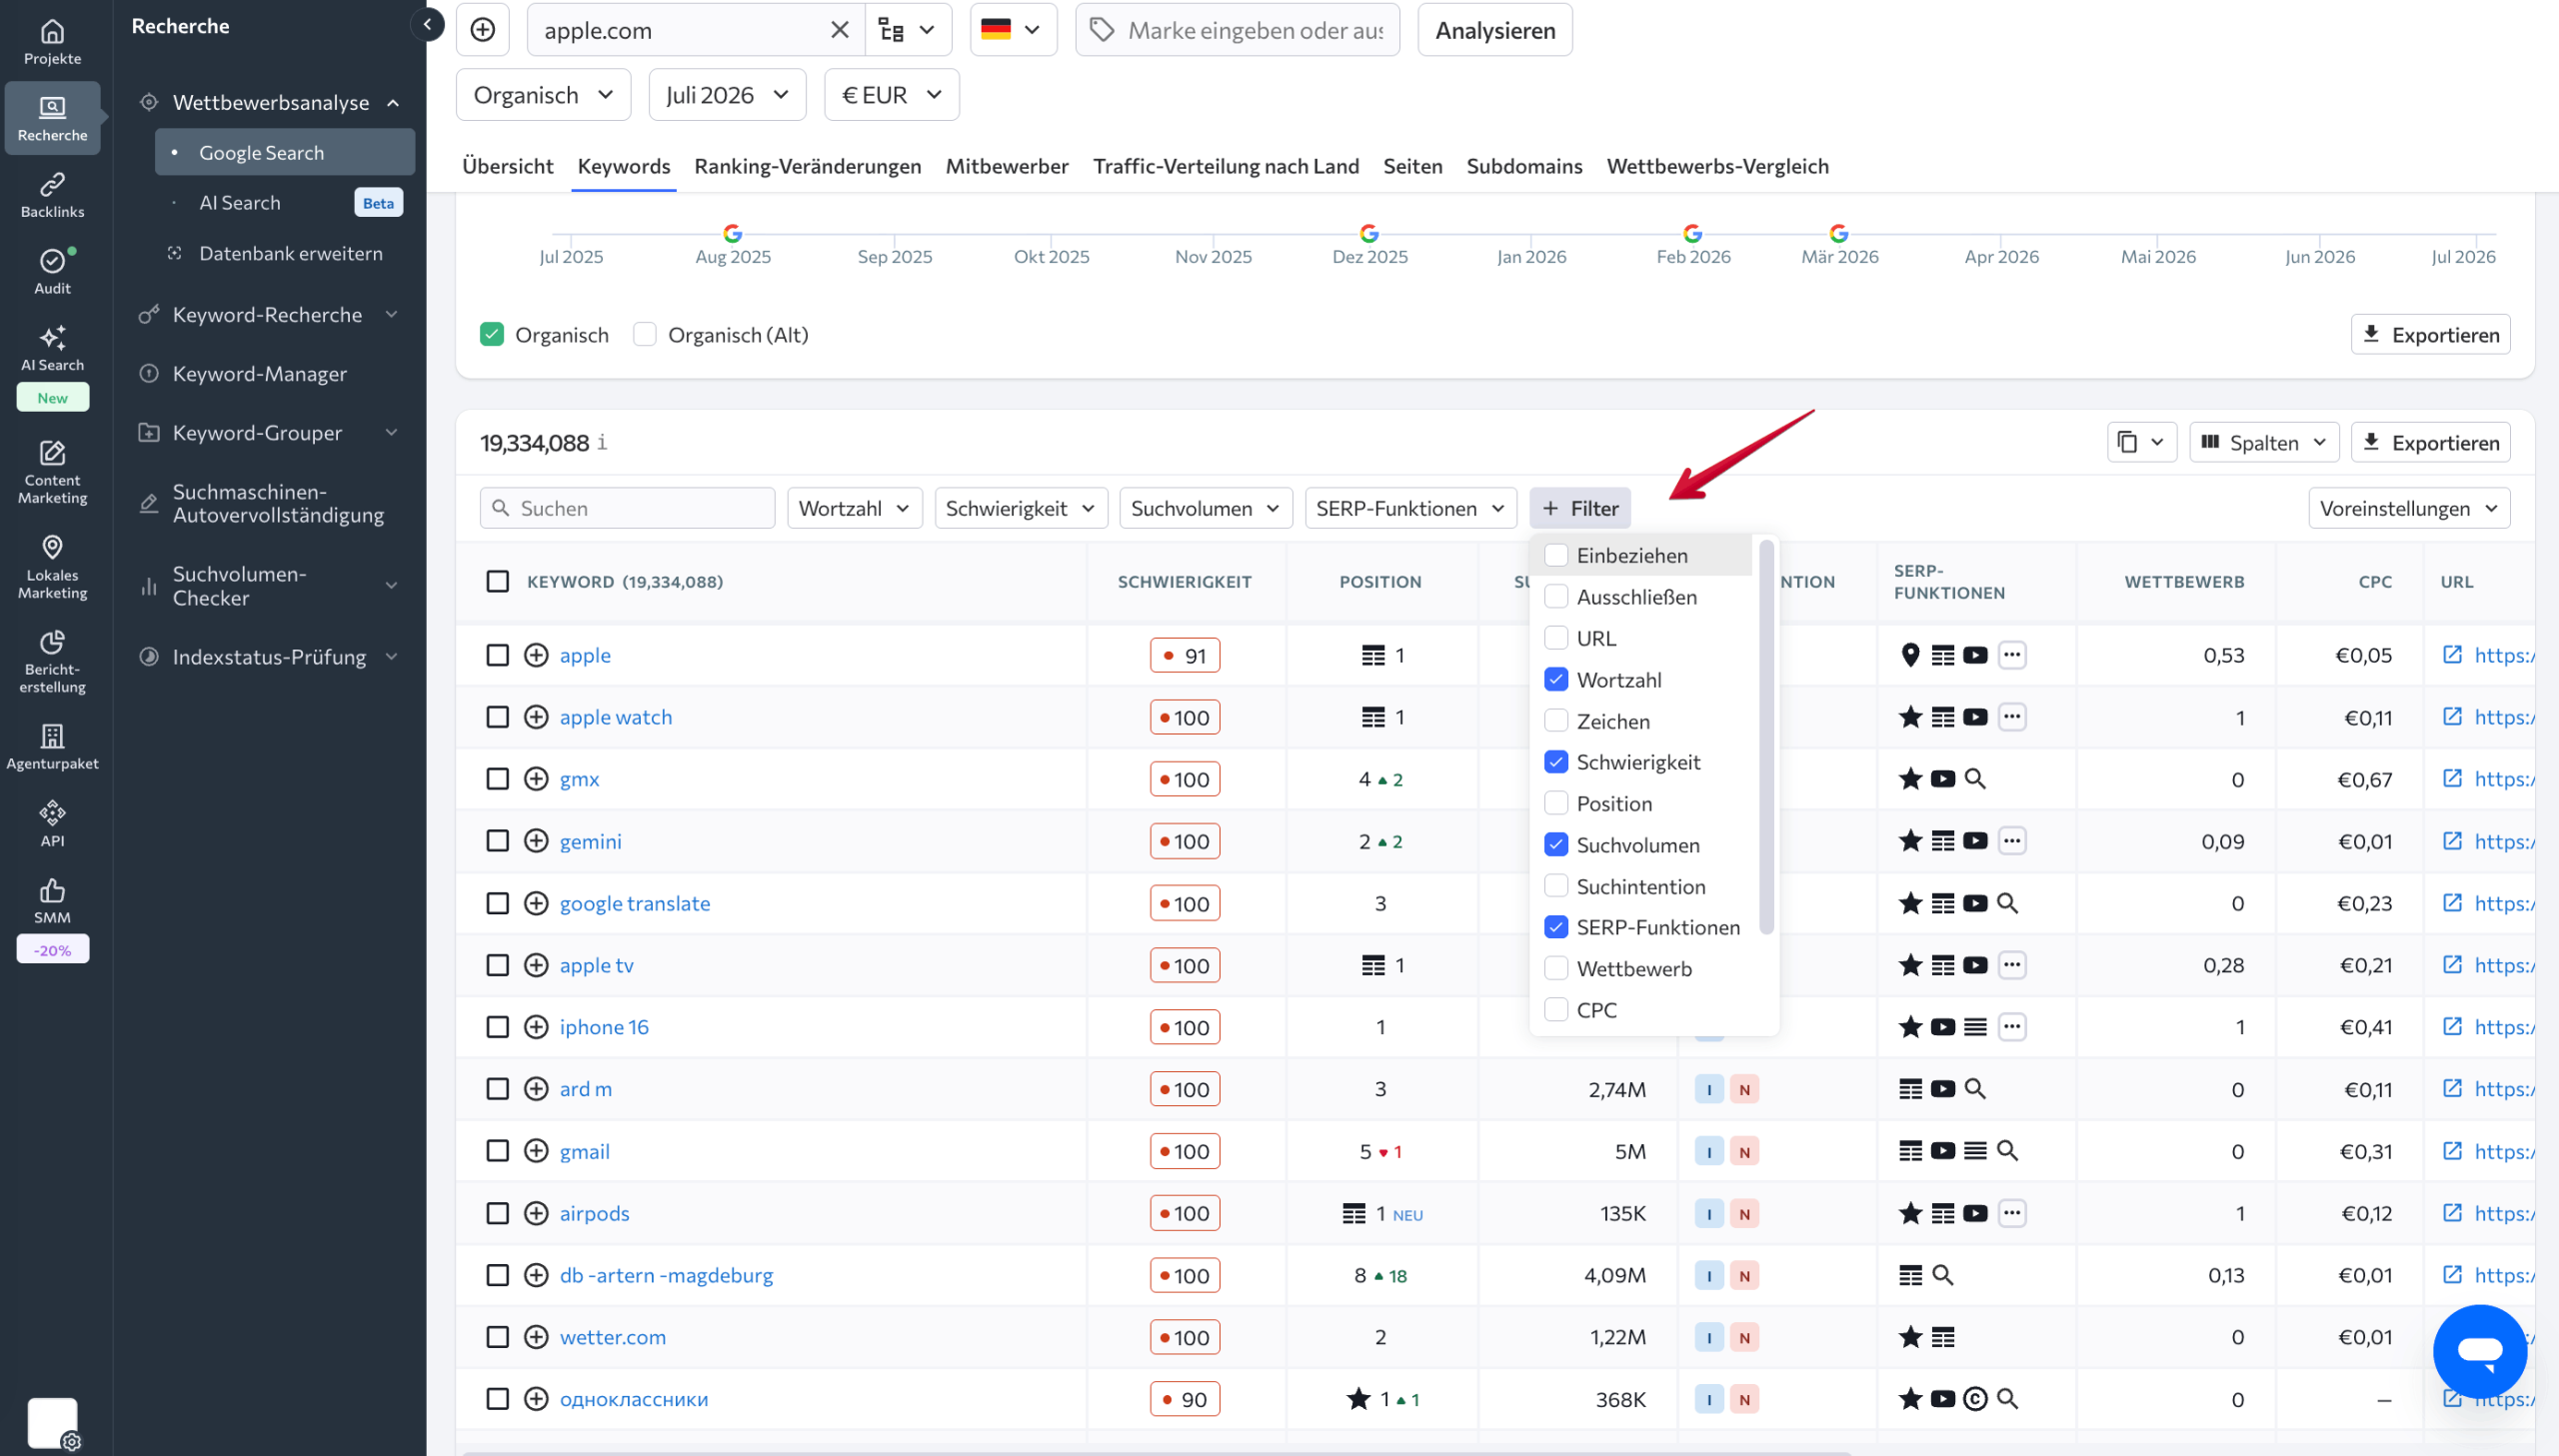Image resolution: width=2559 pixels, height=1456 pixels.
Task: Open the Juli 2026 date dropdown
Action: (x=727, y=95)
